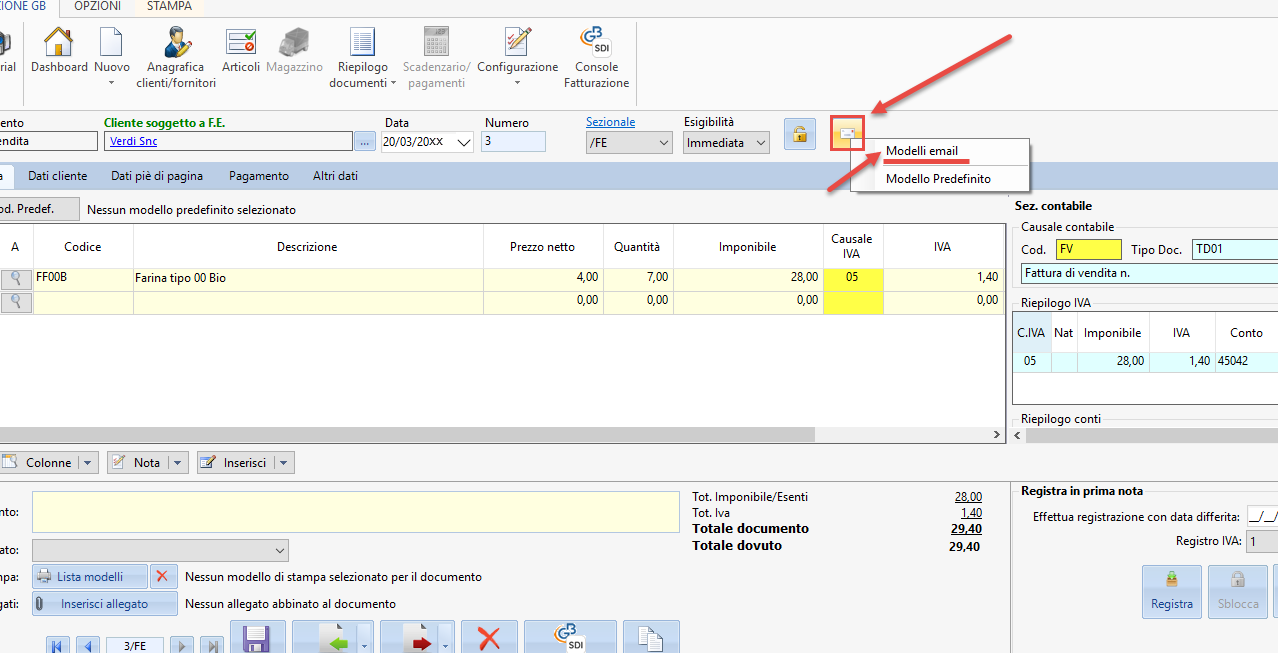Open the Sezionale /FE dropdown

tap(664, 143)
